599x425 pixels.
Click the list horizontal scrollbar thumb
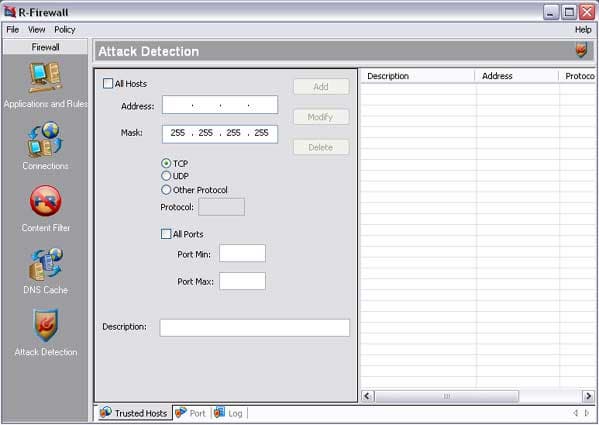[x=447, y=396]
